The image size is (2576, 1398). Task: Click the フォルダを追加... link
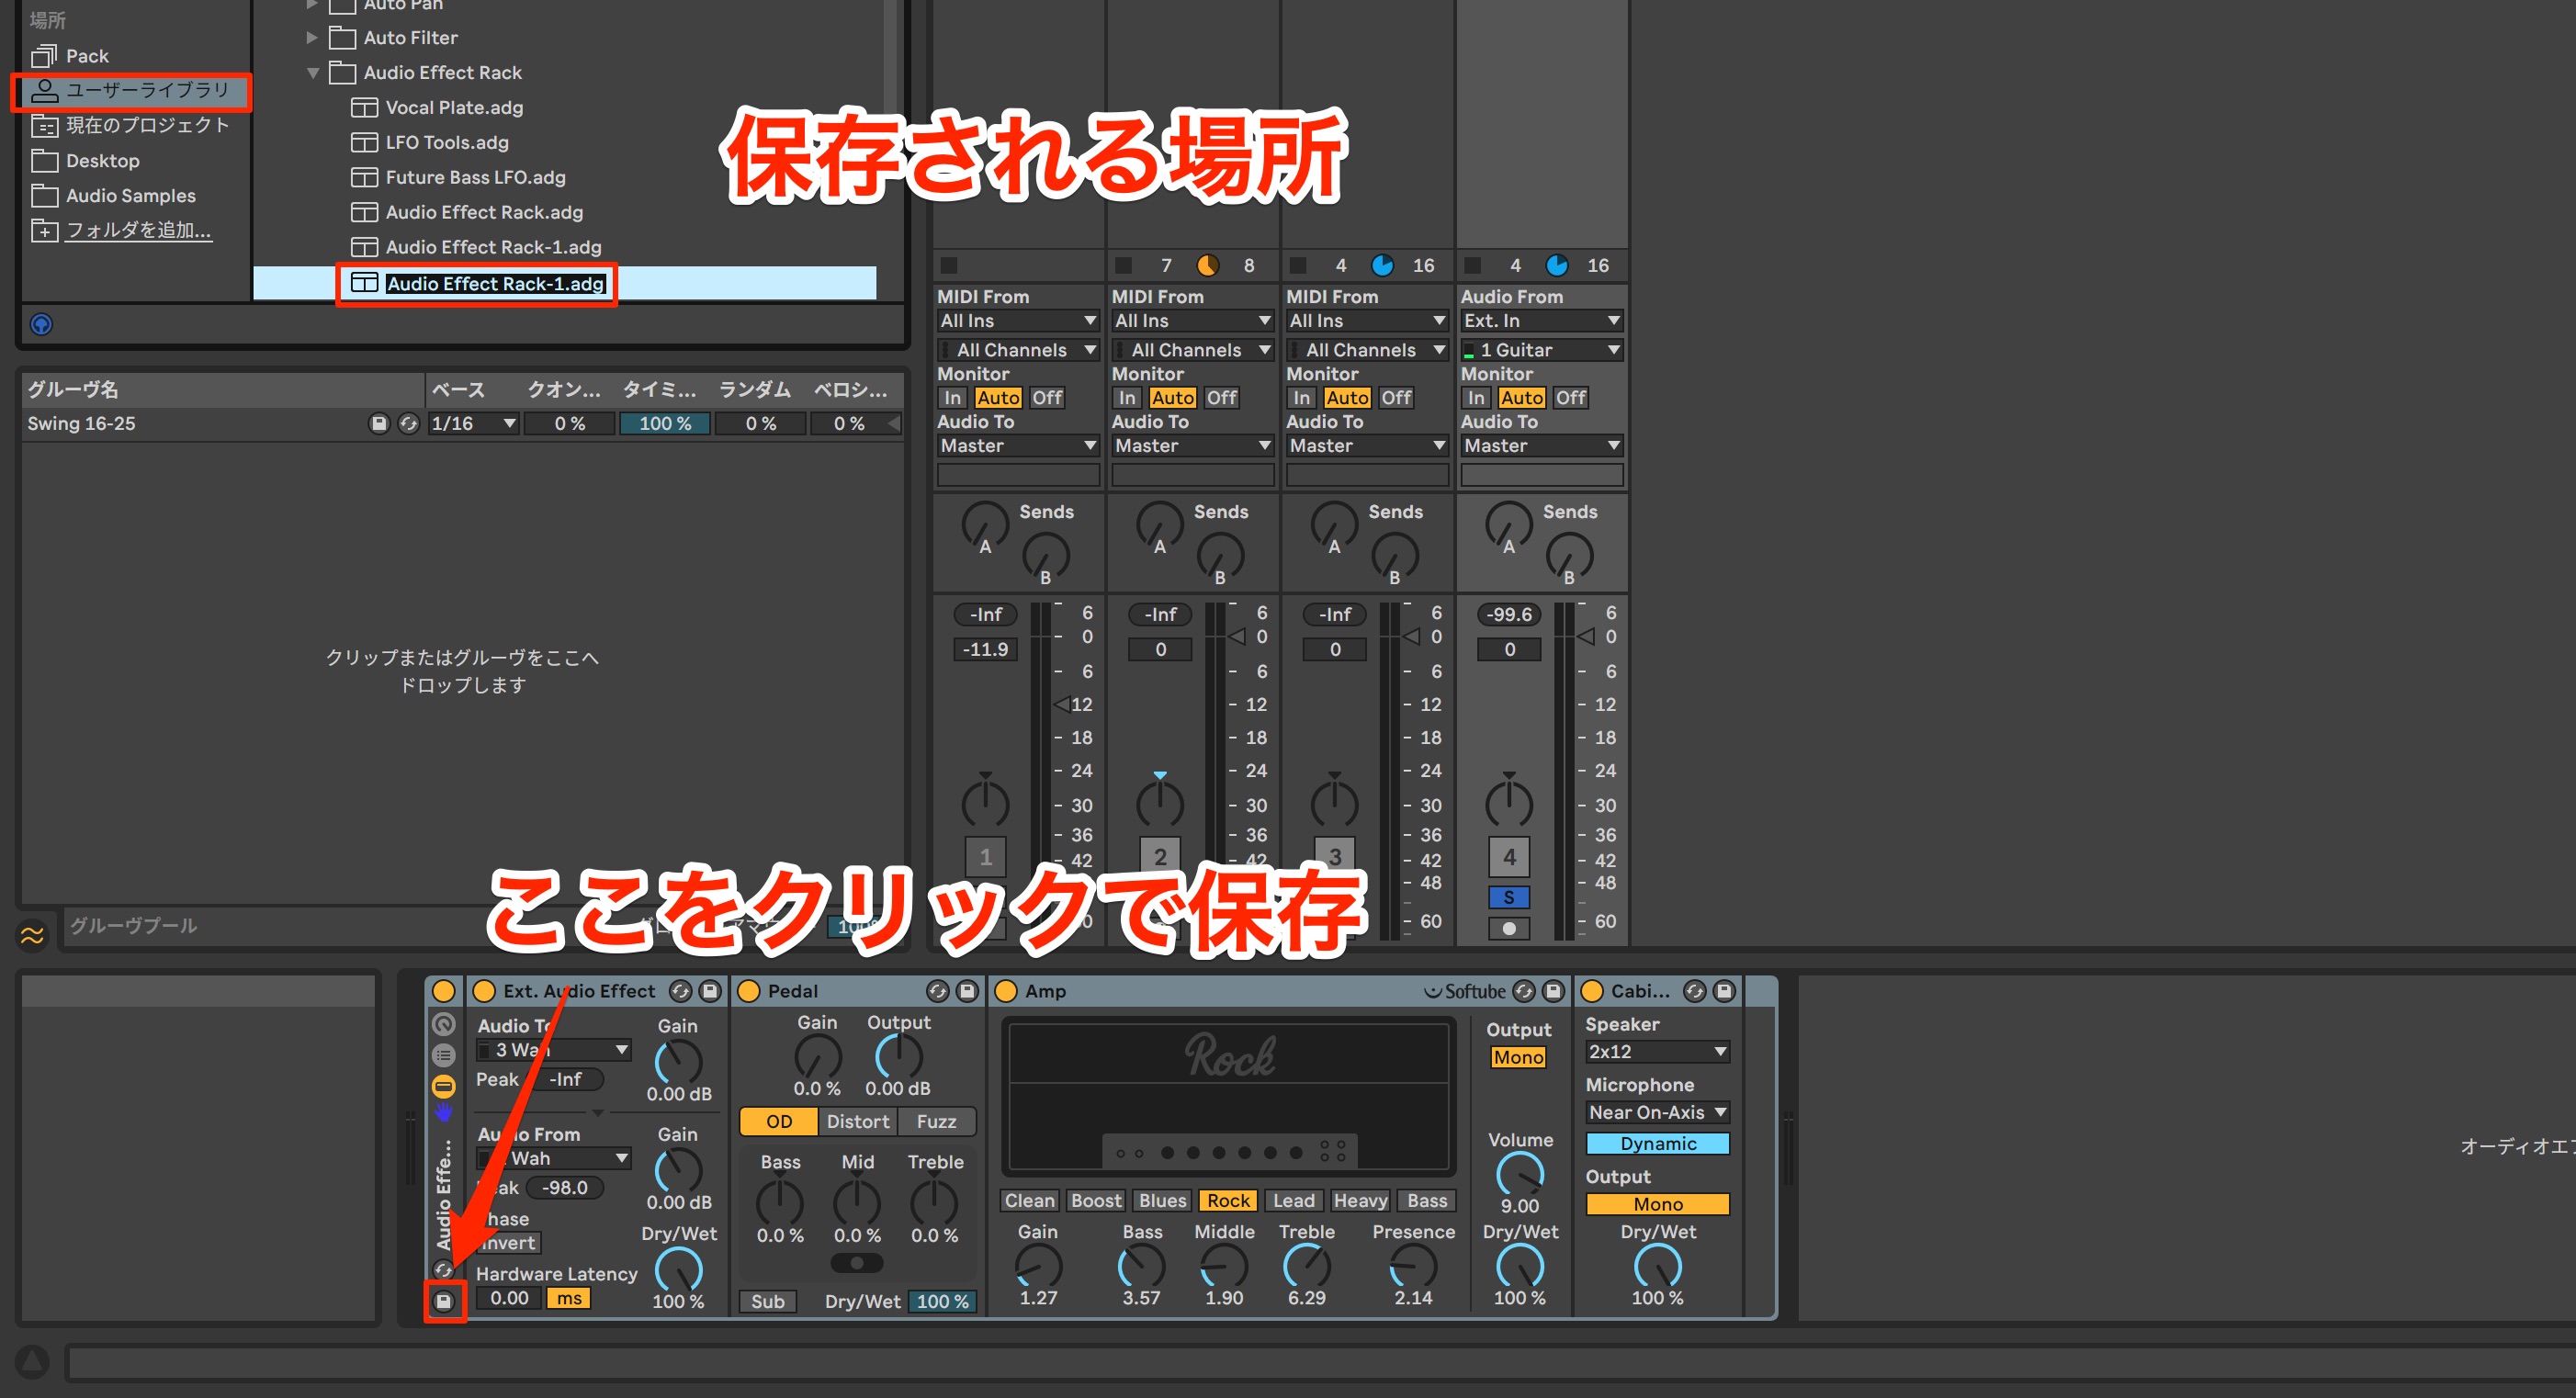(x=138, y=230)
